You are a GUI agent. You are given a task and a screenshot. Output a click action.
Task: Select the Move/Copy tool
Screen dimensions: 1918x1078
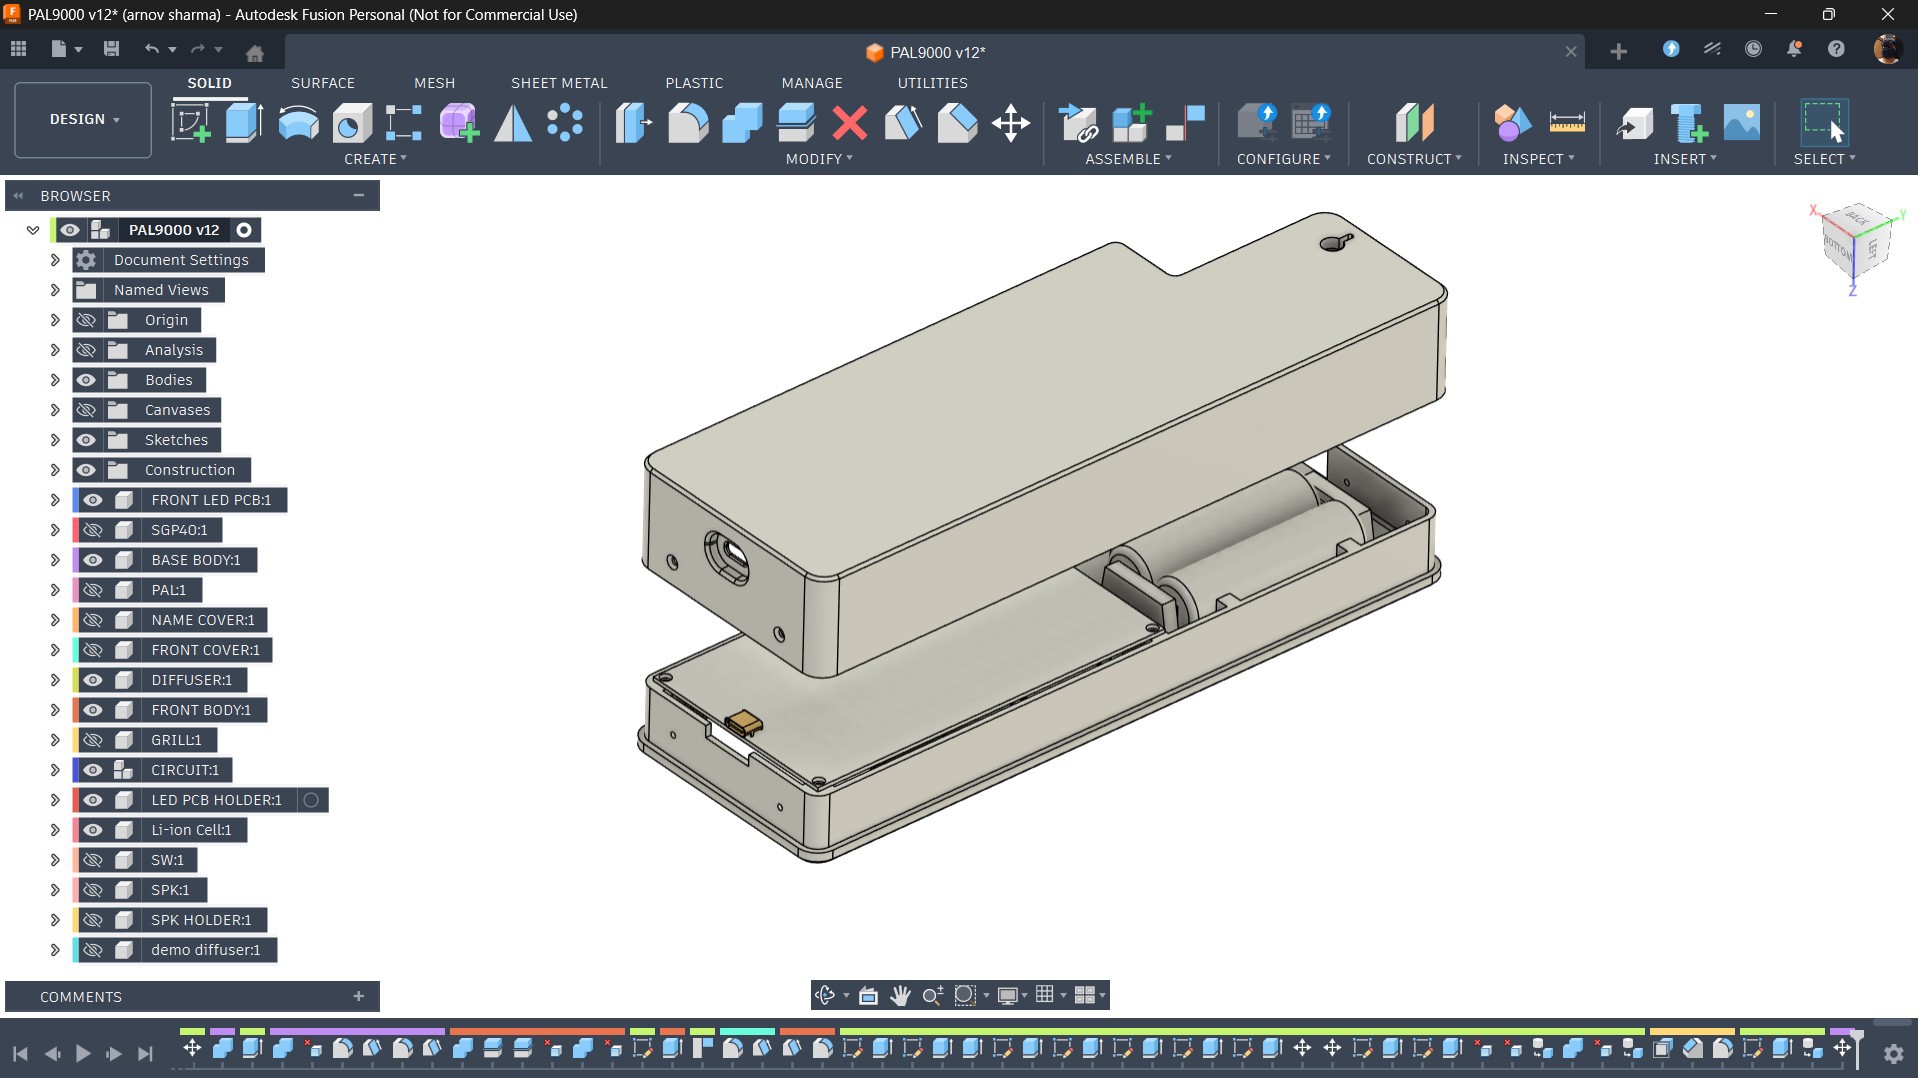(x=1010, y=123)
